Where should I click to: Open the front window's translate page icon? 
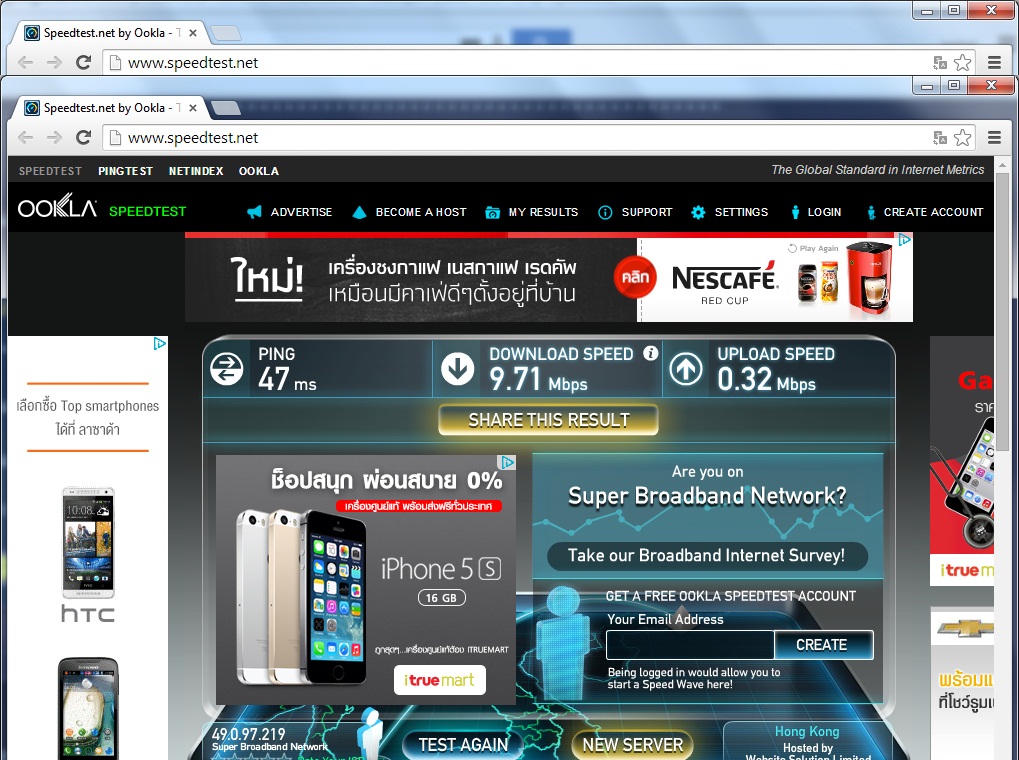tap(940, 137)
